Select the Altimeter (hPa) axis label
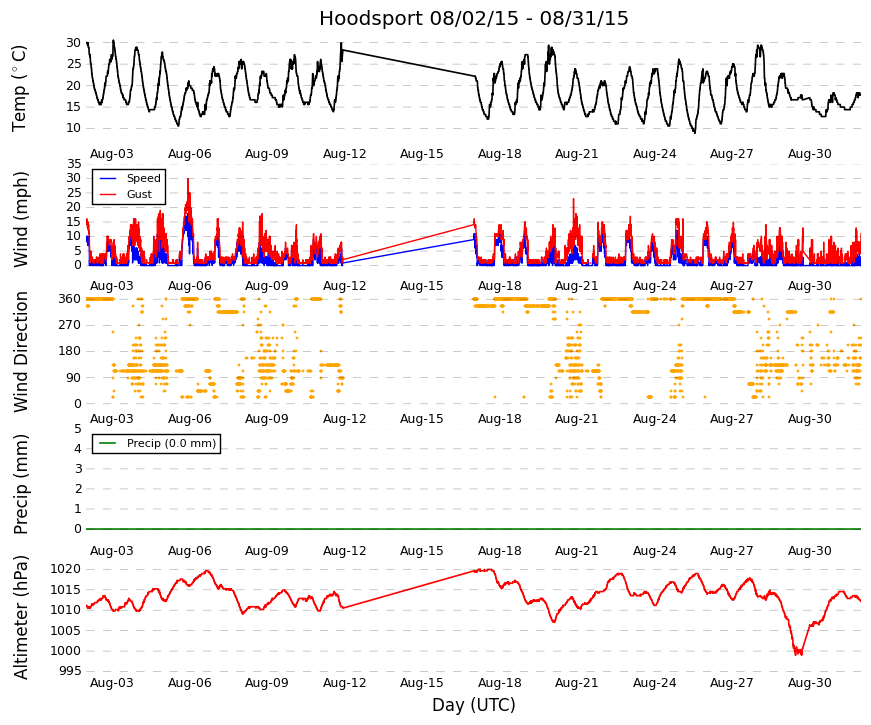Viewport: 871px width, 725px height. 20,617
